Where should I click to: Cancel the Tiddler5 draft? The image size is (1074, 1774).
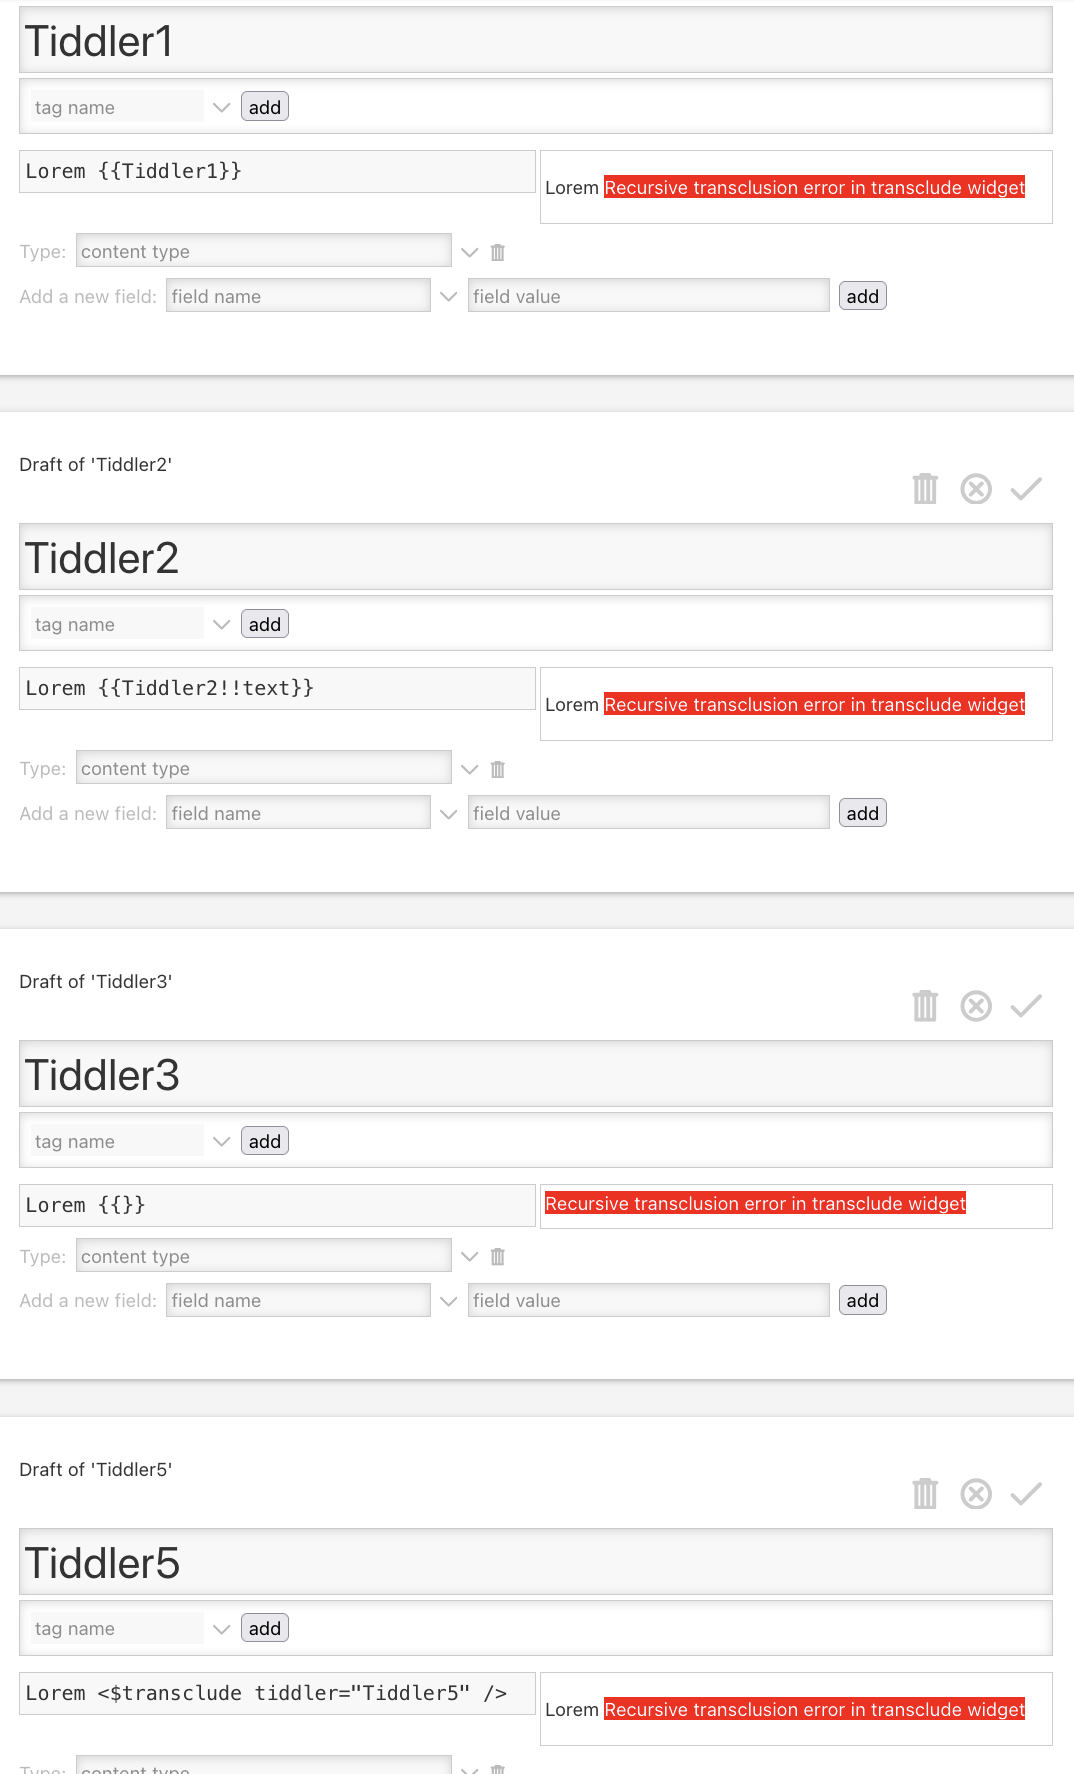976,1494
